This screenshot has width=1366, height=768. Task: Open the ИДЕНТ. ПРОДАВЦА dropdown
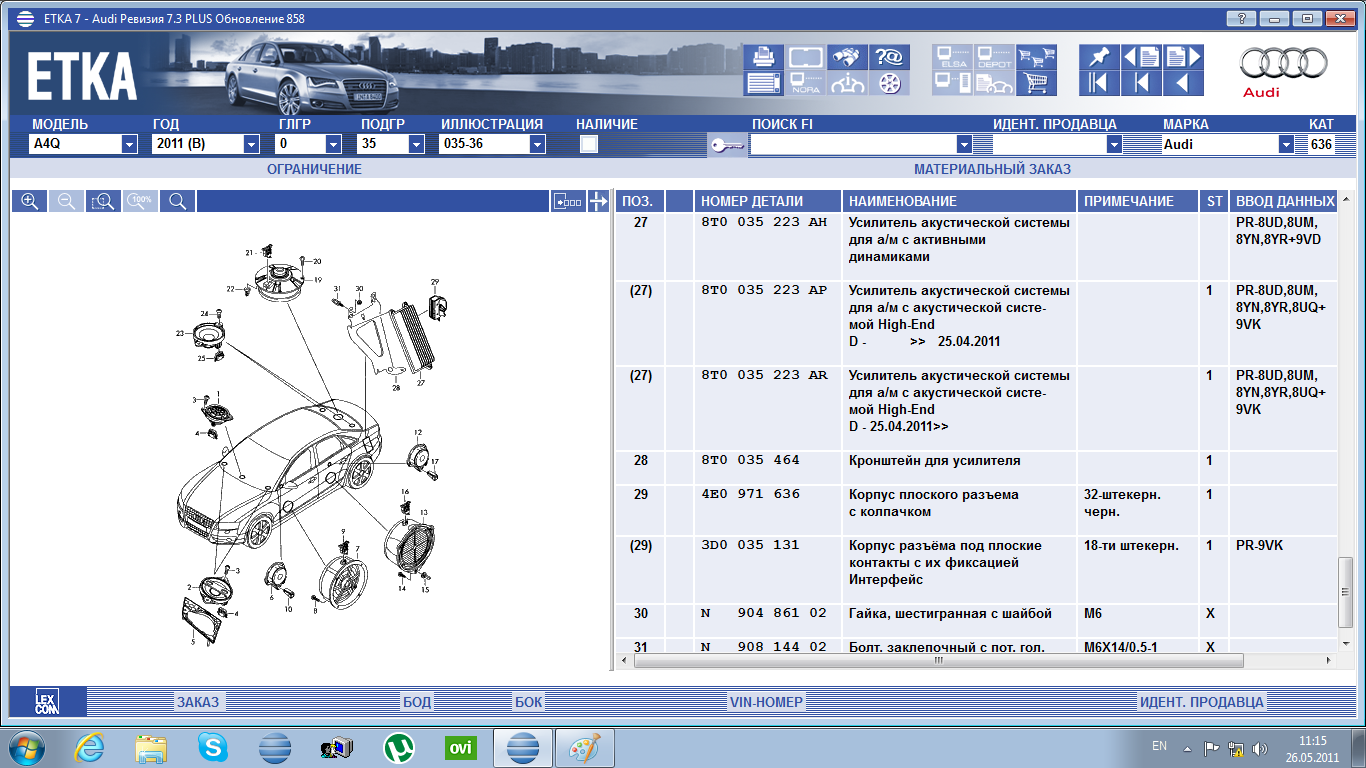tap(1114, 144)
